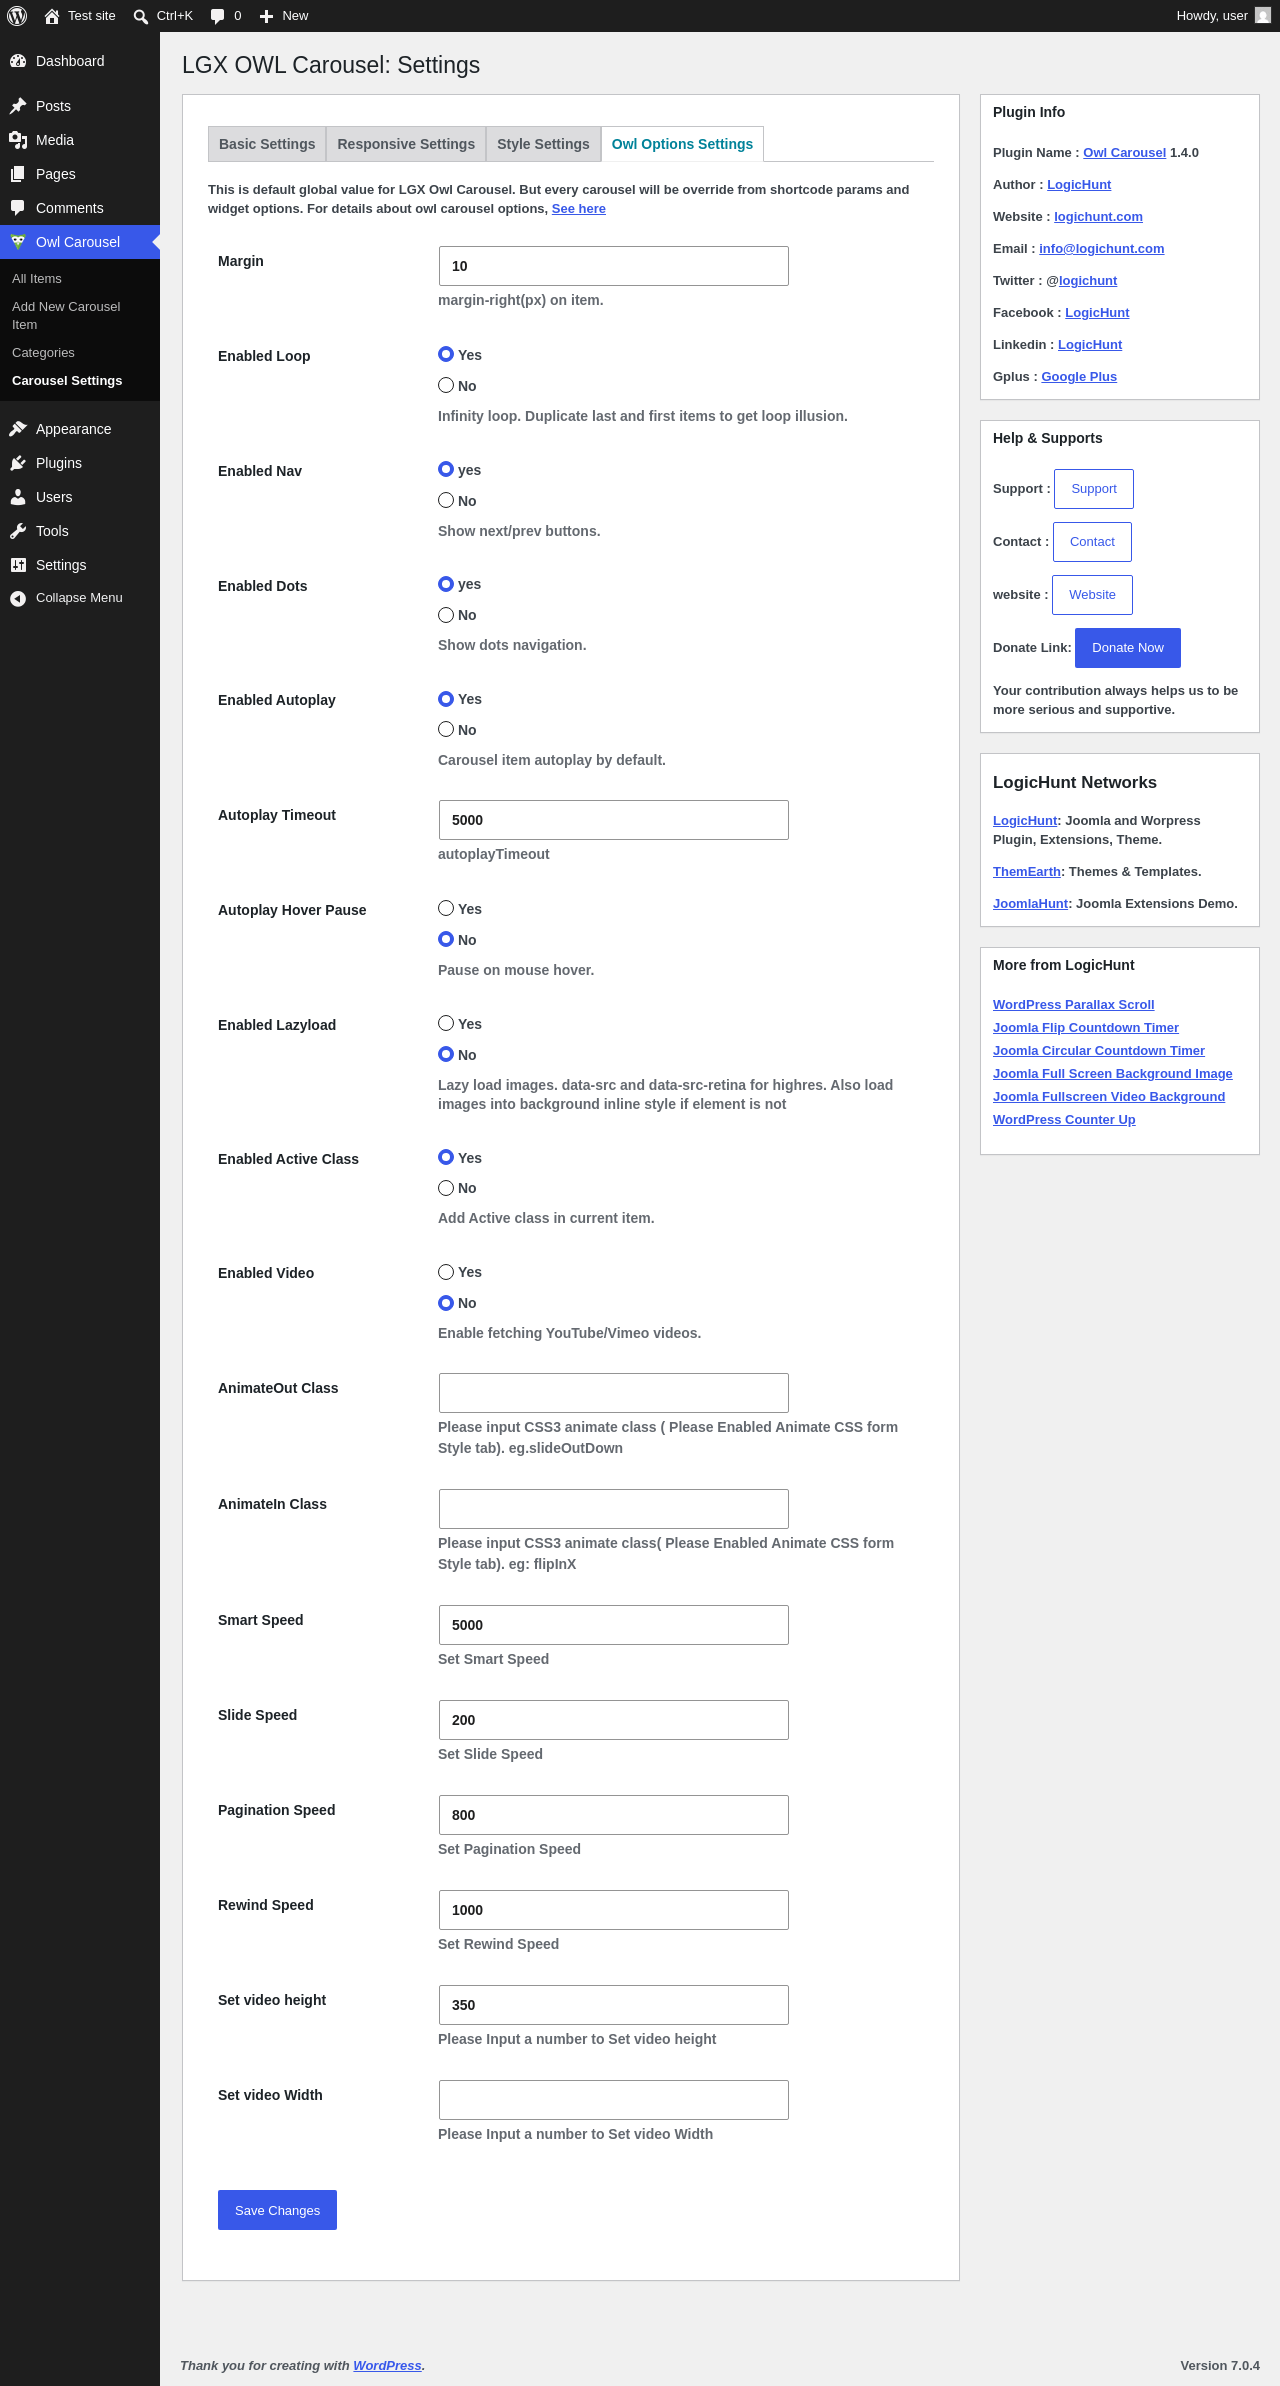Click the Contact button
The image size is (1280, 2386).
(1092, 542)
